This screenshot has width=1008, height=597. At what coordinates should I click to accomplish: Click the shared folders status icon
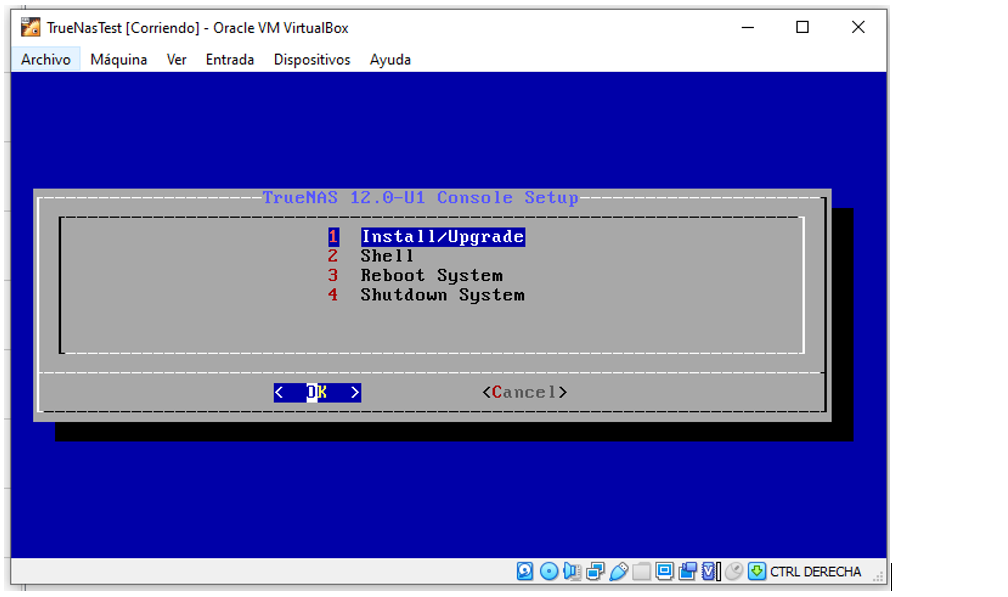click(642, 571)
